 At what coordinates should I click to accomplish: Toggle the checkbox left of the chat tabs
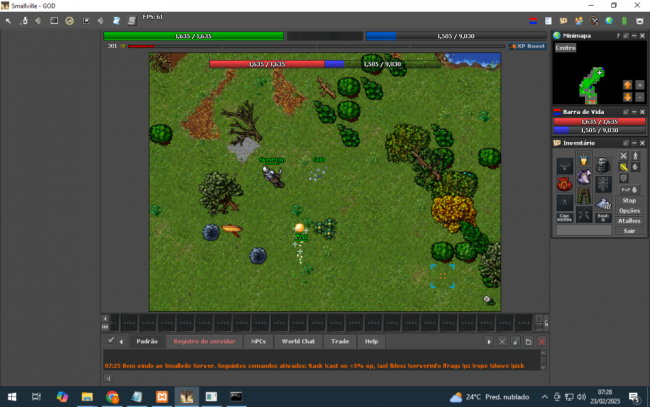[110, 341]
